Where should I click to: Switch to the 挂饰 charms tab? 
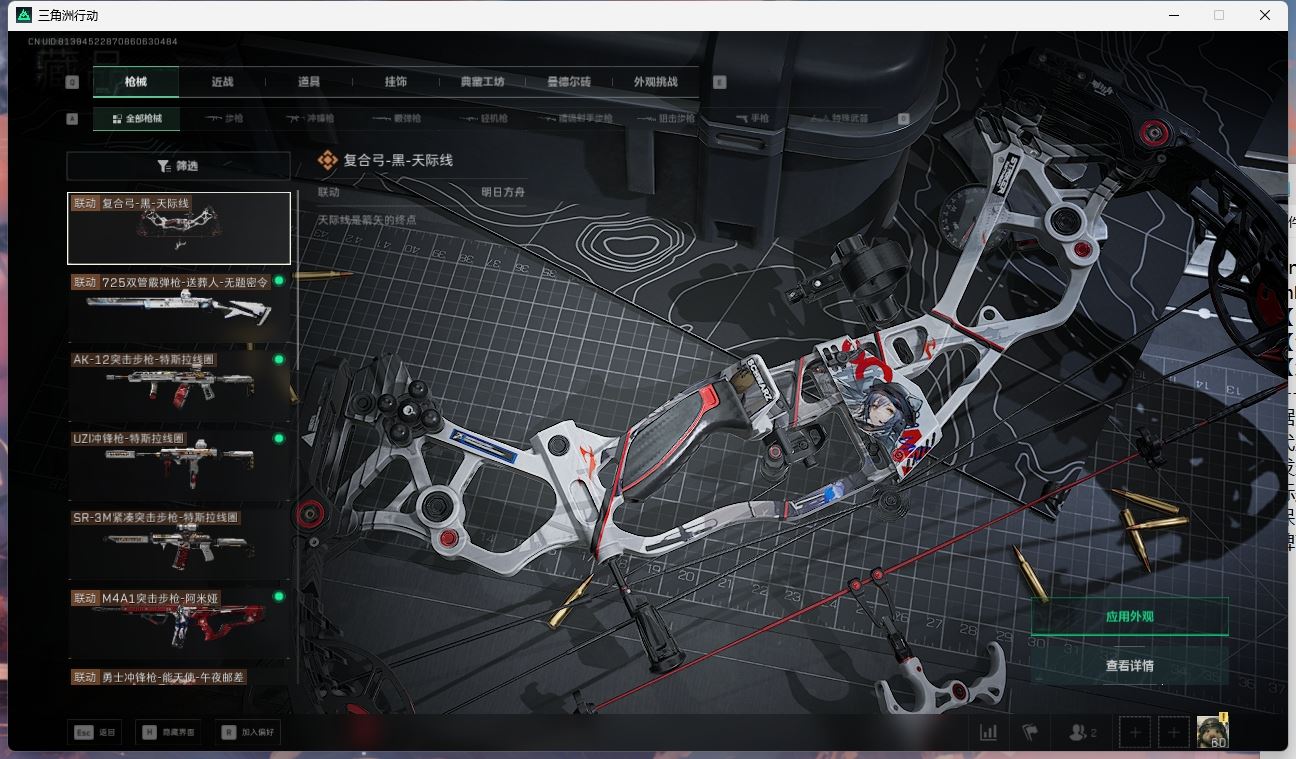(394, 82)
